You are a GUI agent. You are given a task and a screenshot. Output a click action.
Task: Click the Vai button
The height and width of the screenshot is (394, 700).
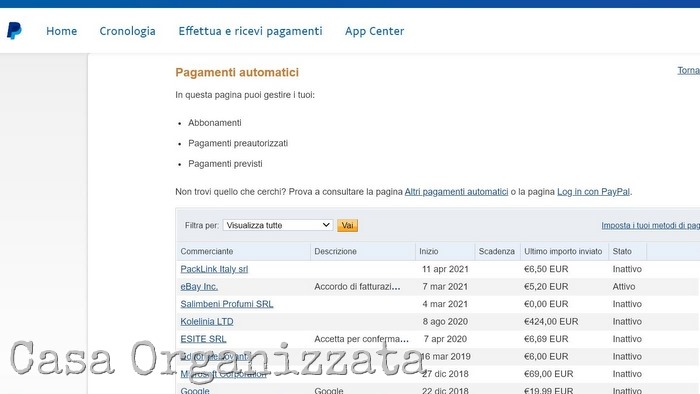tap(347, 225)
